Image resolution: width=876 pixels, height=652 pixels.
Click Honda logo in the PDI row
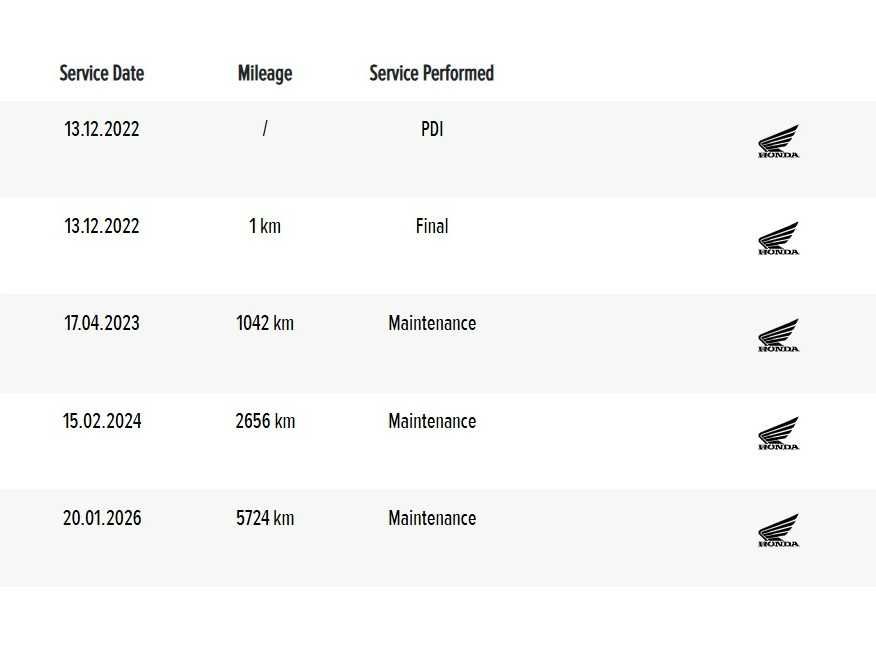pos(778,142)
